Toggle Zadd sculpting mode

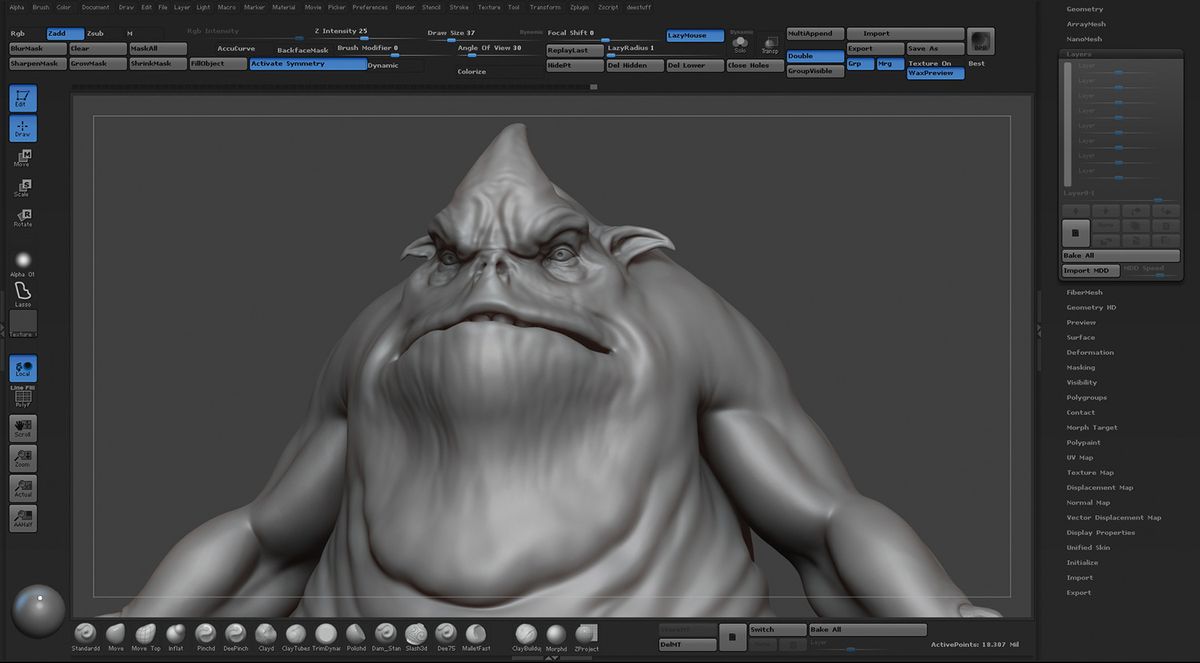pos(64,32)
